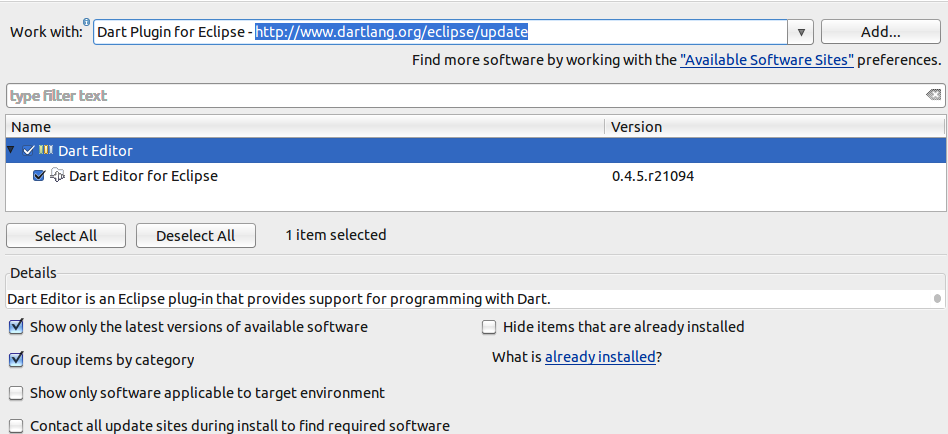This screenshot has width=948, height=434.
Task: Select the Dart Editor for Eclipse row text
Action: [x=143, y=176]
